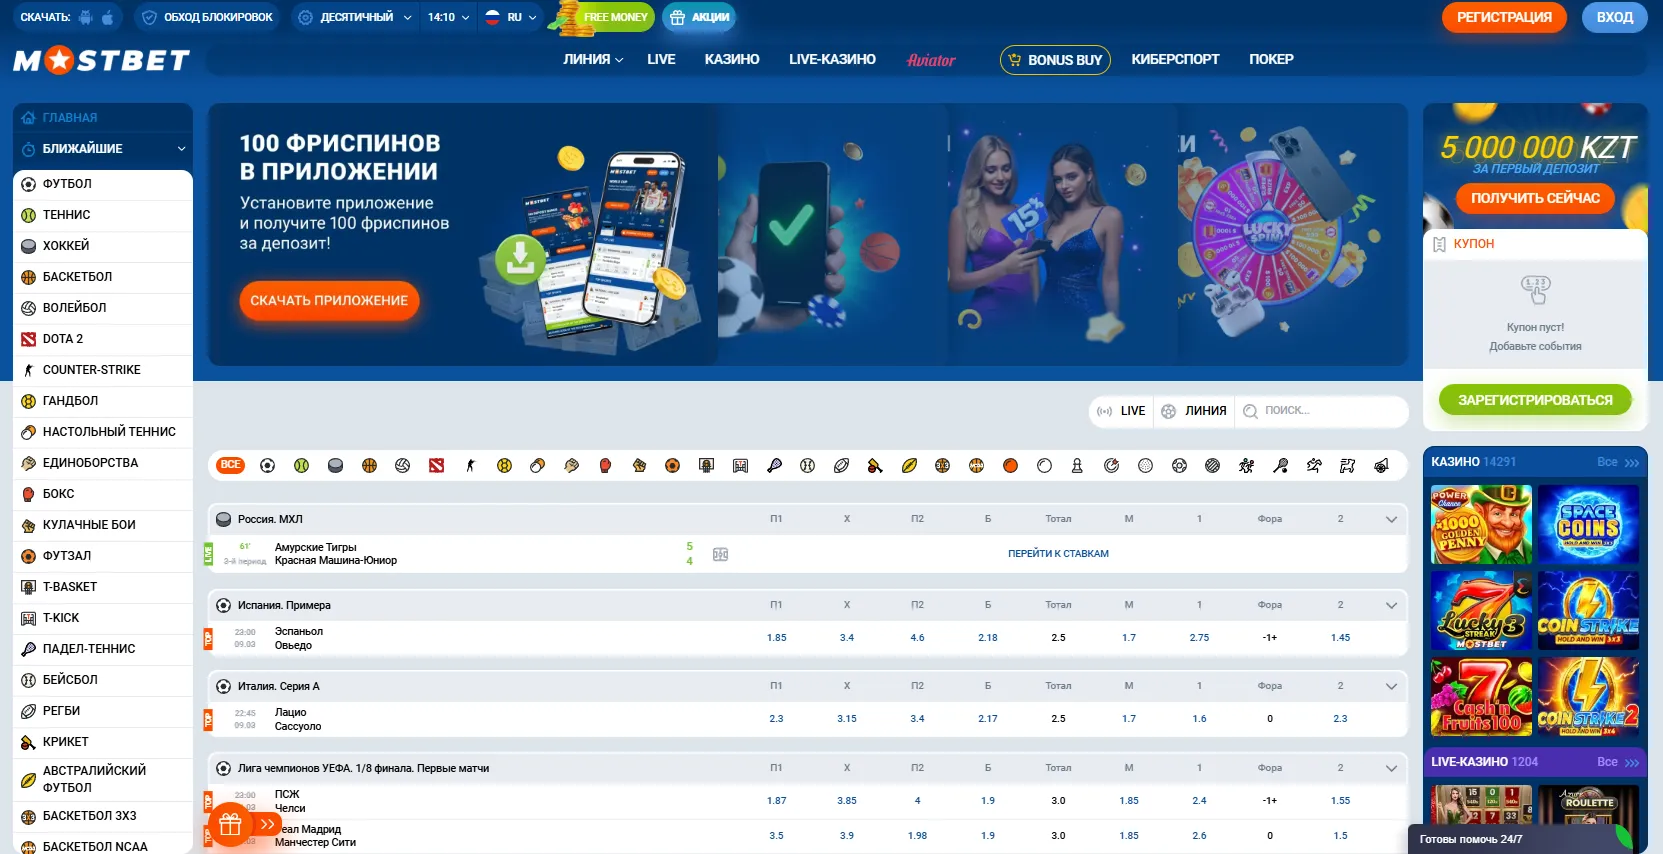Open ПОКЕР in the top navigation
This screenshot has width=1663, height=854.
[1271, 60]
